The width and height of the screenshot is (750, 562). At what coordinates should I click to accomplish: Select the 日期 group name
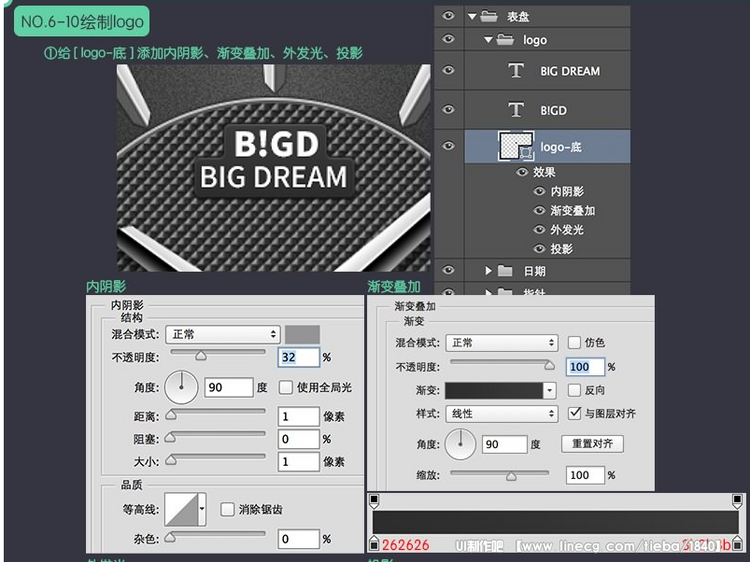coord(534,271)
